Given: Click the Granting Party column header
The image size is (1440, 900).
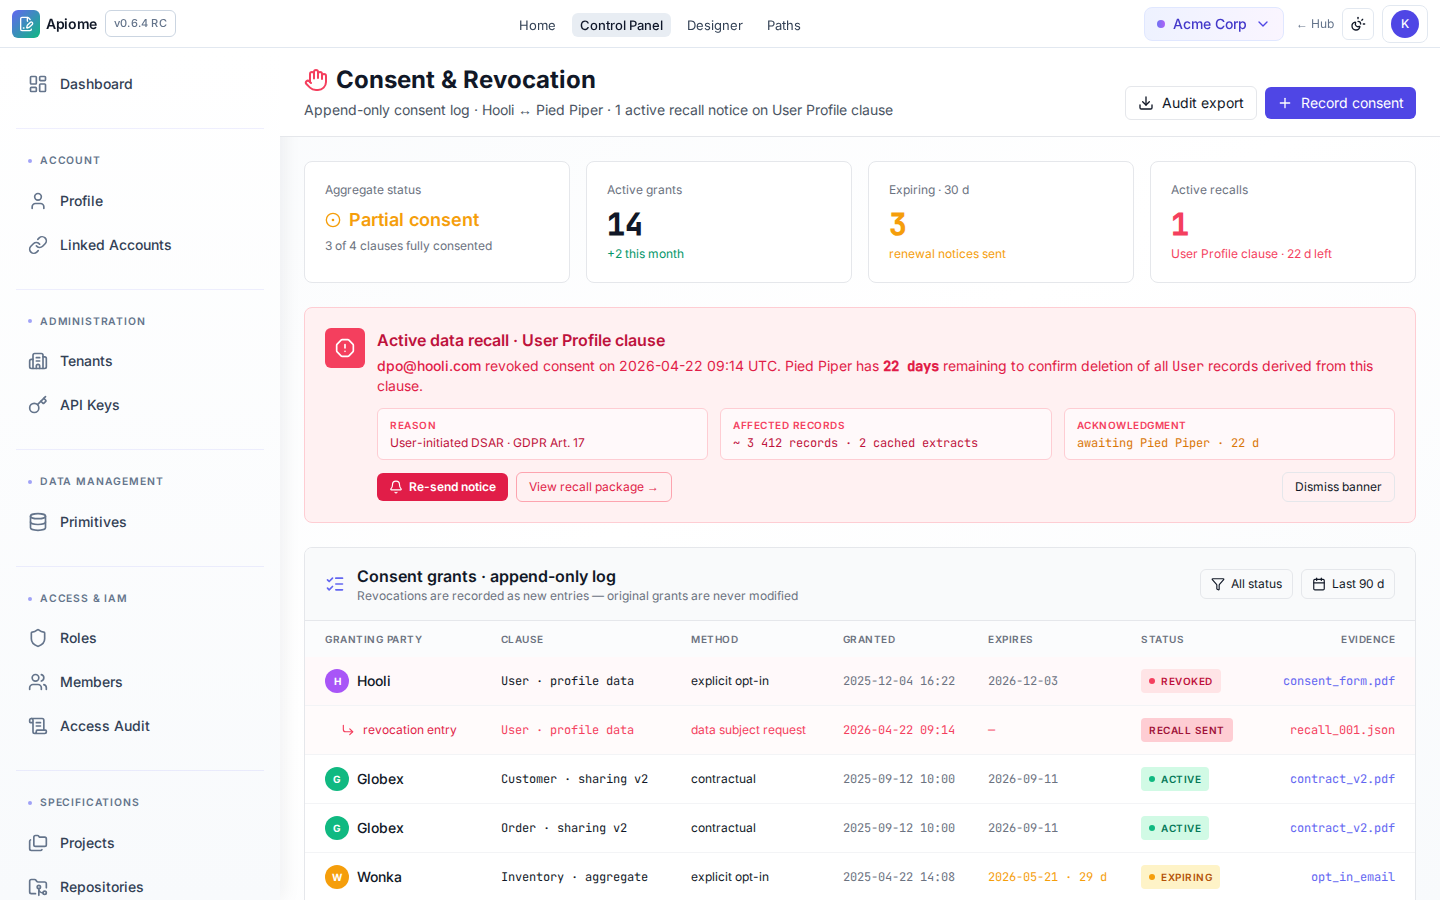Looking at the screenshot, I should (x=373, y=640).
